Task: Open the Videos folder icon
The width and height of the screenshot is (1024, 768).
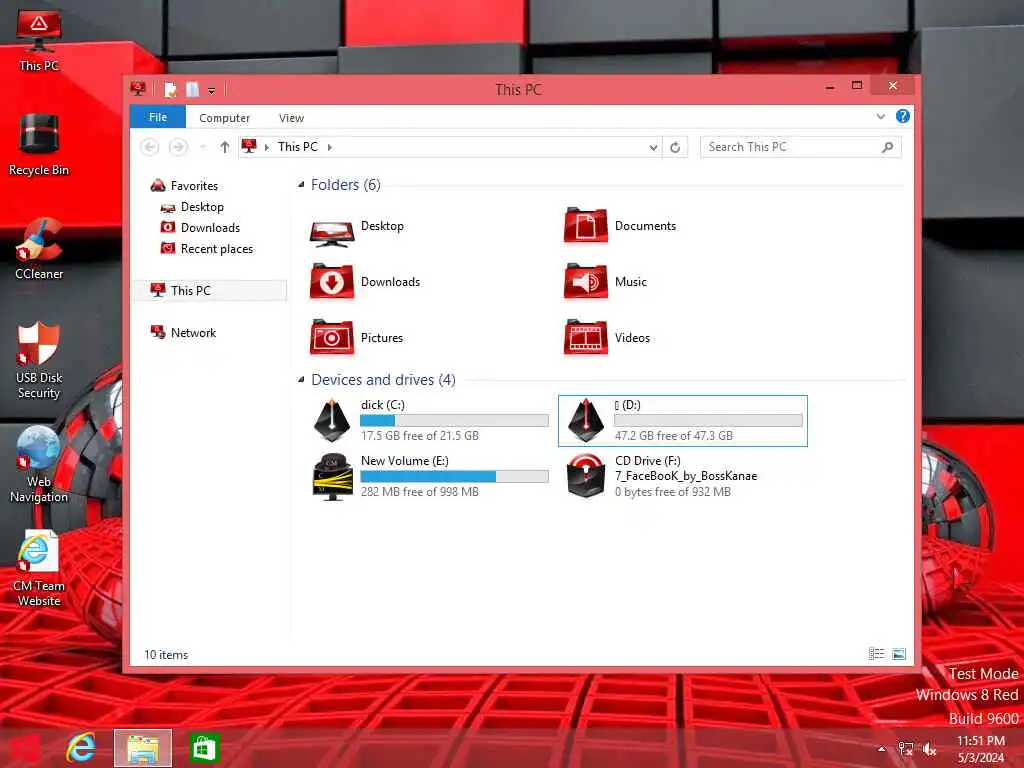Action: pyautogui.click(x=585, y=338)
